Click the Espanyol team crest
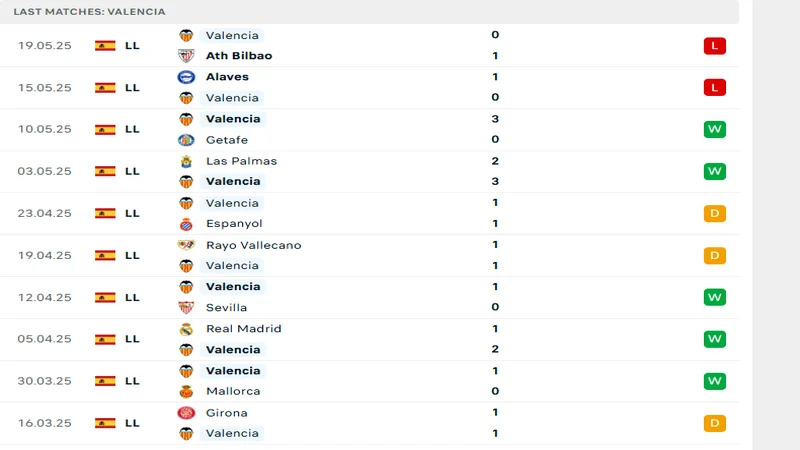The height and width of the screenshot is (450, 800). click(x=186, y=224)
